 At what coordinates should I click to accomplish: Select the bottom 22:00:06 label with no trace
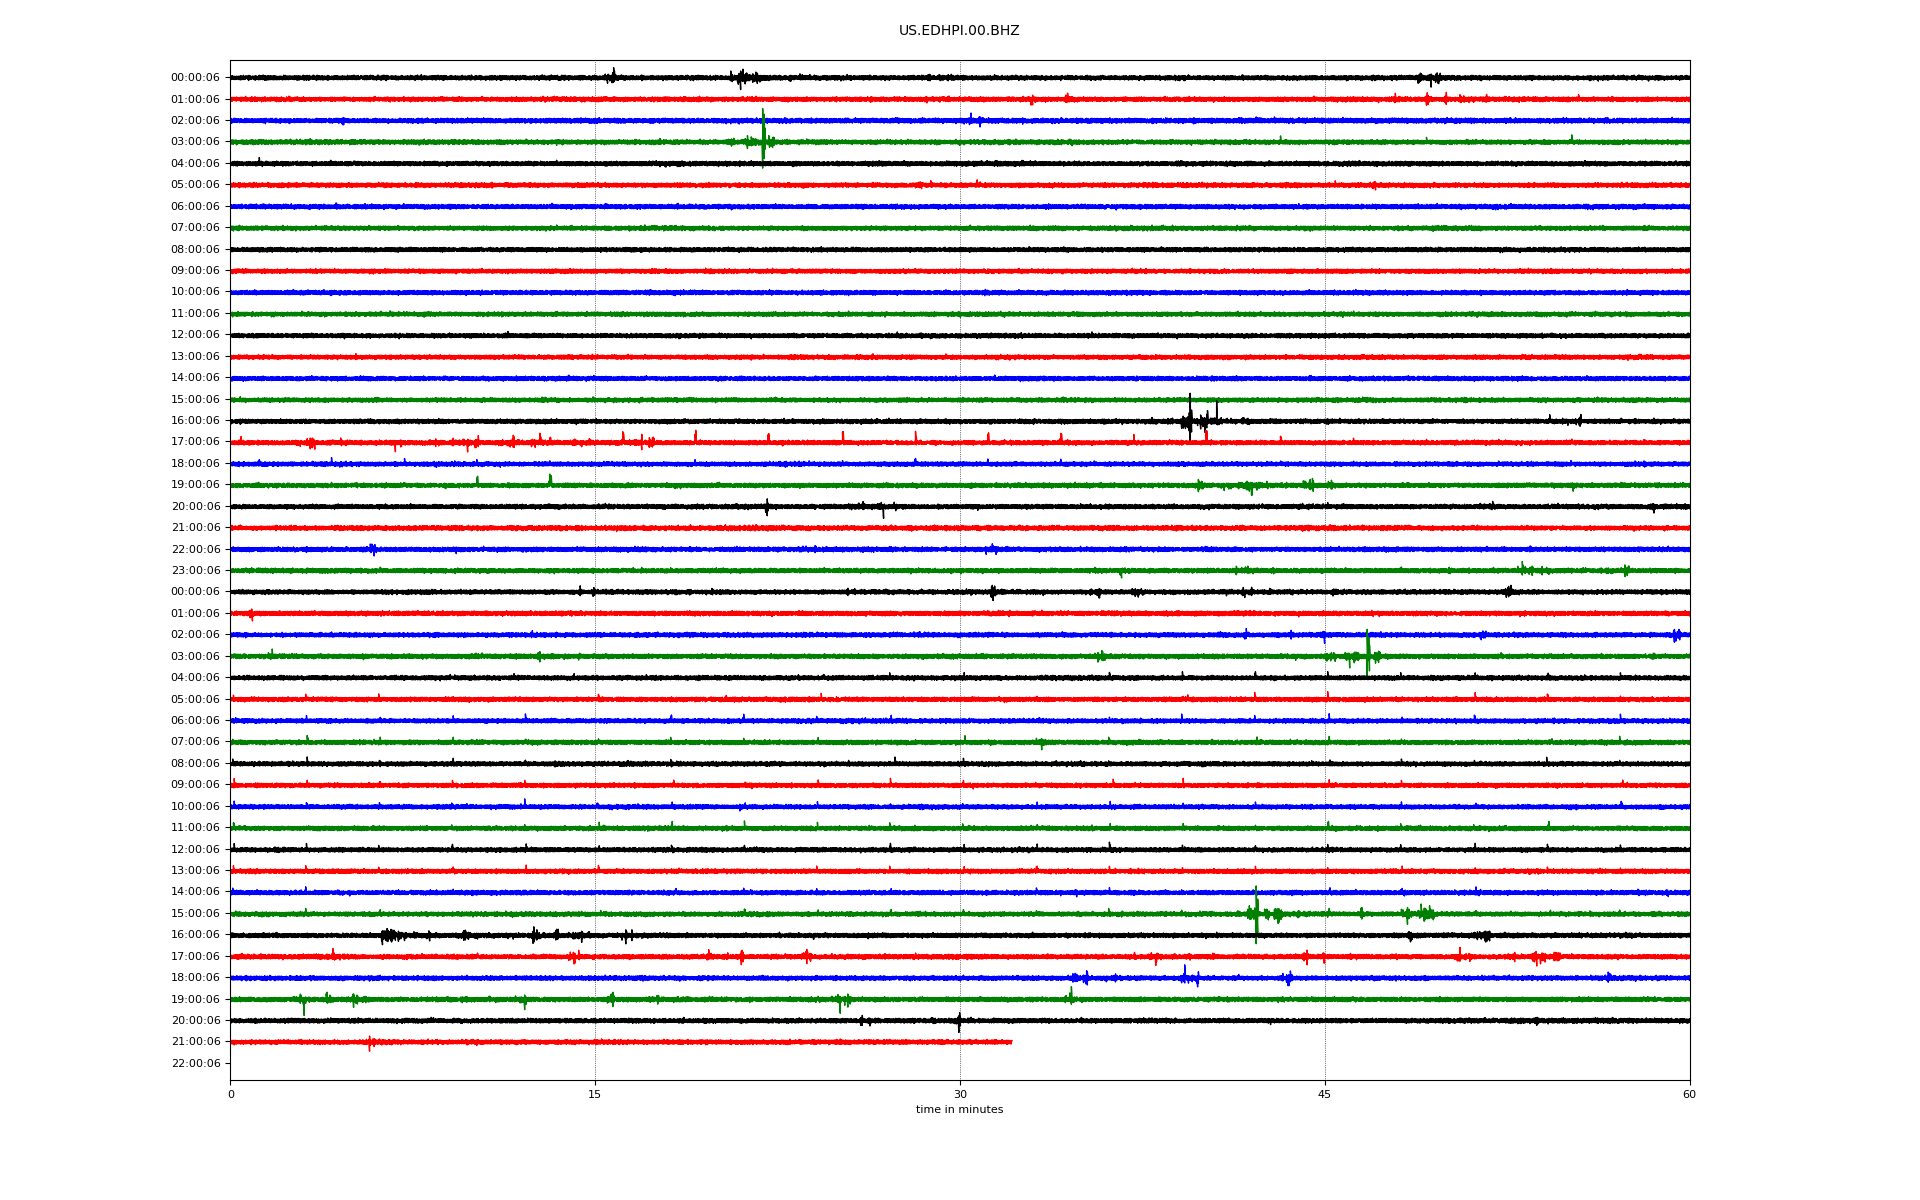[x=195, y=1064]
